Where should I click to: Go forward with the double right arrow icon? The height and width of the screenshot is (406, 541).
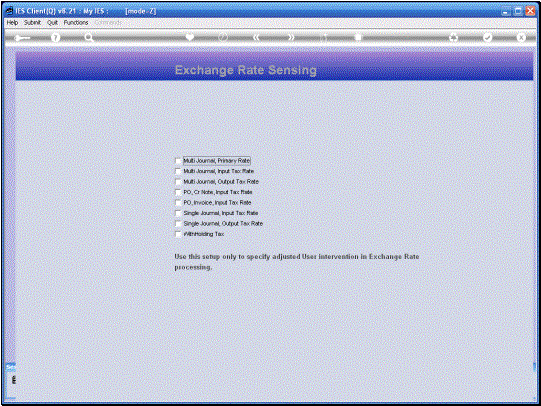pos(291,37)
